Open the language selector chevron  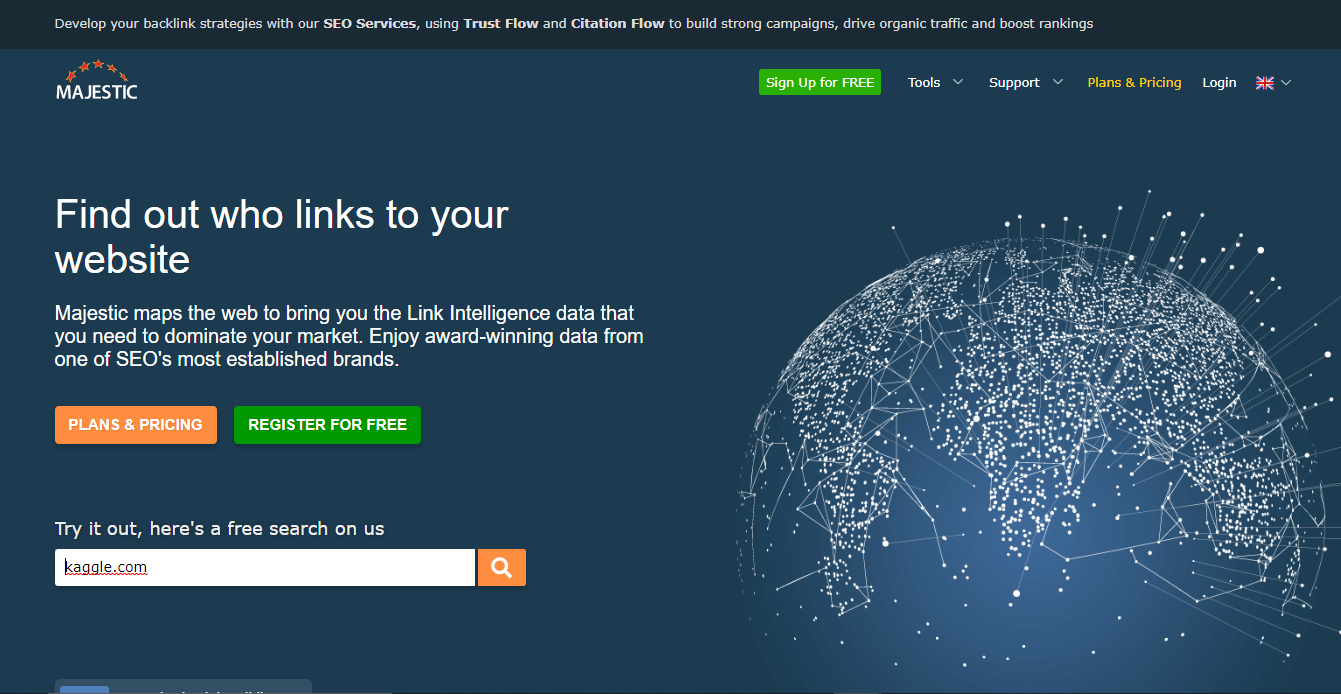point(1286,82)
